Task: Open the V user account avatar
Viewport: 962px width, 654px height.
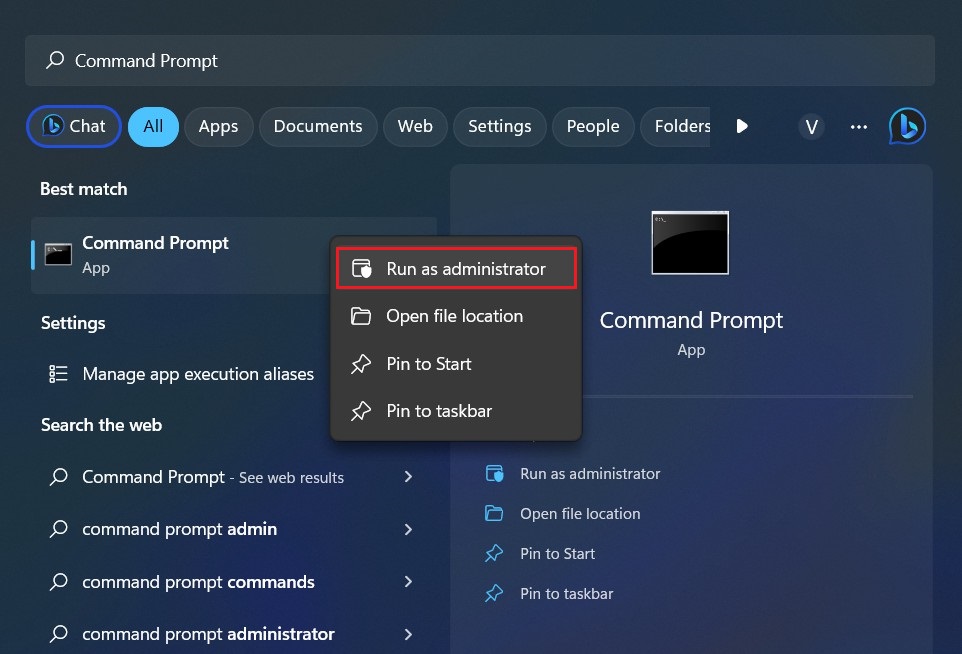Action: pos(811,127)
